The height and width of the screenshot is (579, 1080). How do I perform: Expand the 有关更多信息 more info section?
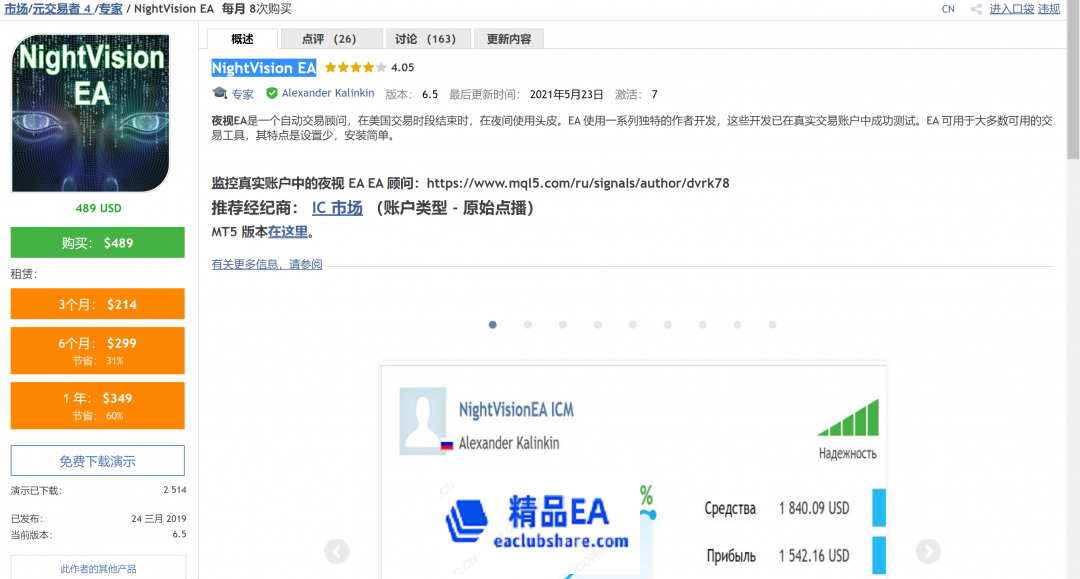pyautogui.click(x=267, y=265)
